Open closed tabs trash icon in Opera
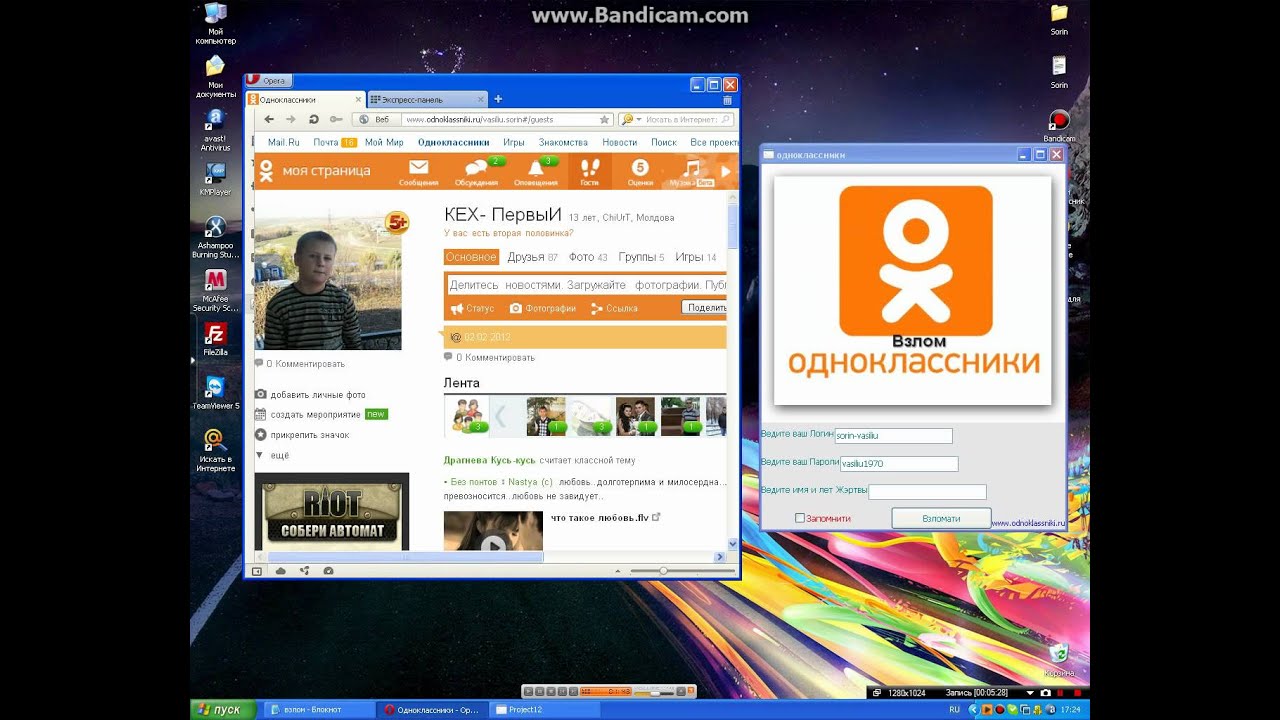 (727, 100)
